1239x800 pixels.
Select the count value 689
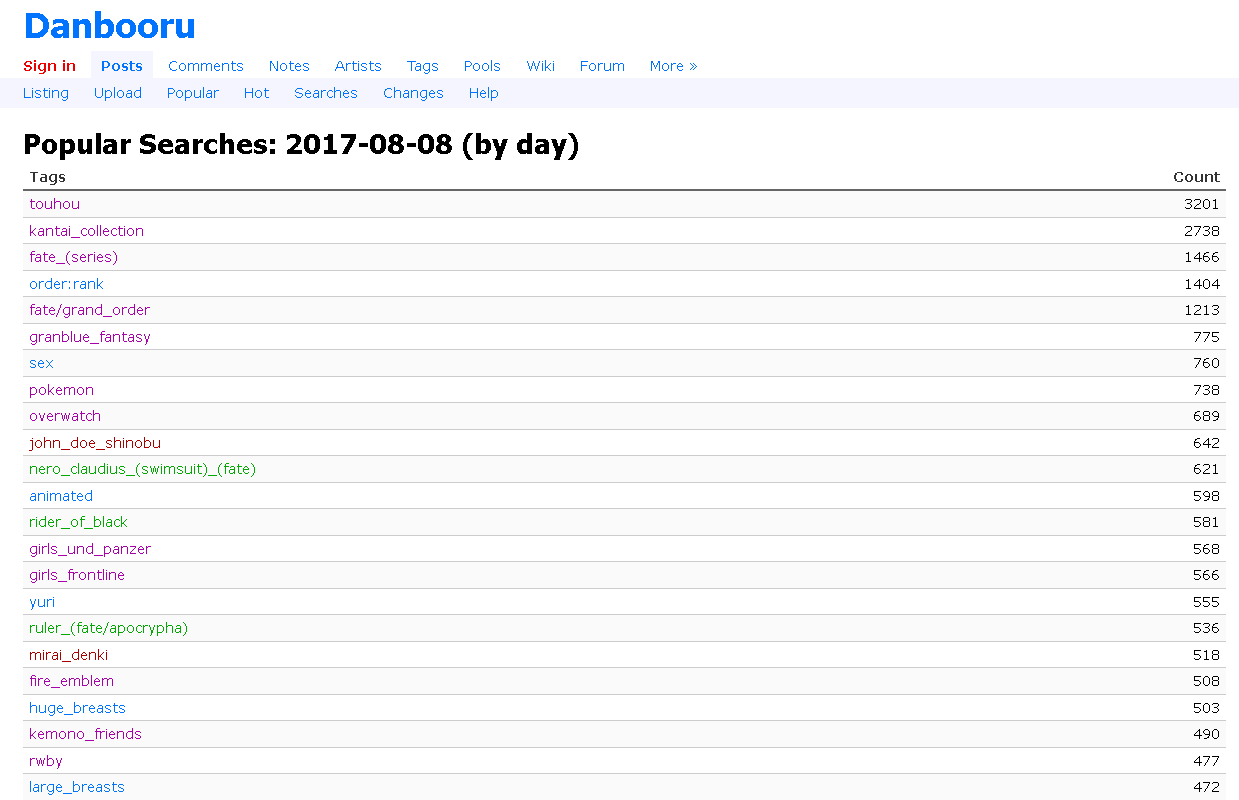point(1206,416)
